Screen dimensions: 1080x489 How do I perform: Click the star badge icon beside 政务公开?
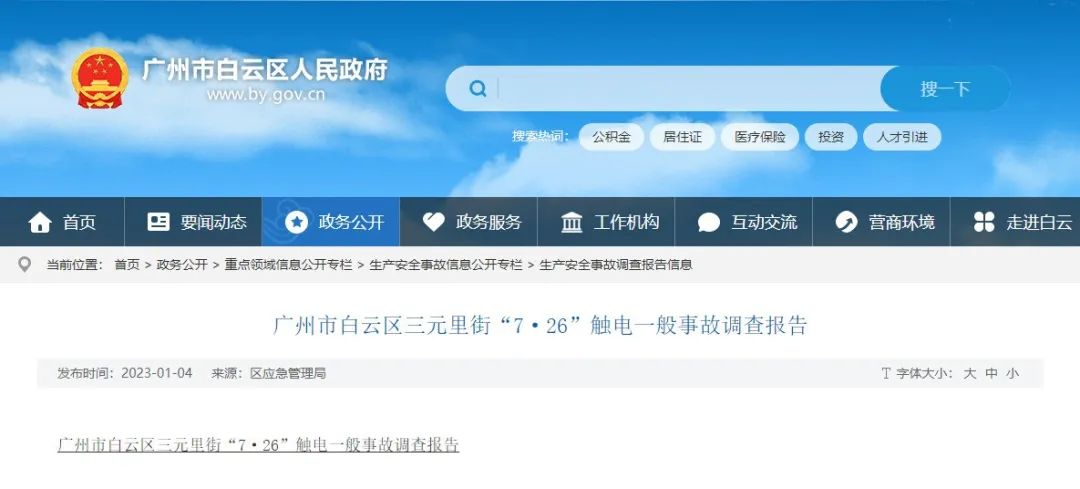point(296,222)
